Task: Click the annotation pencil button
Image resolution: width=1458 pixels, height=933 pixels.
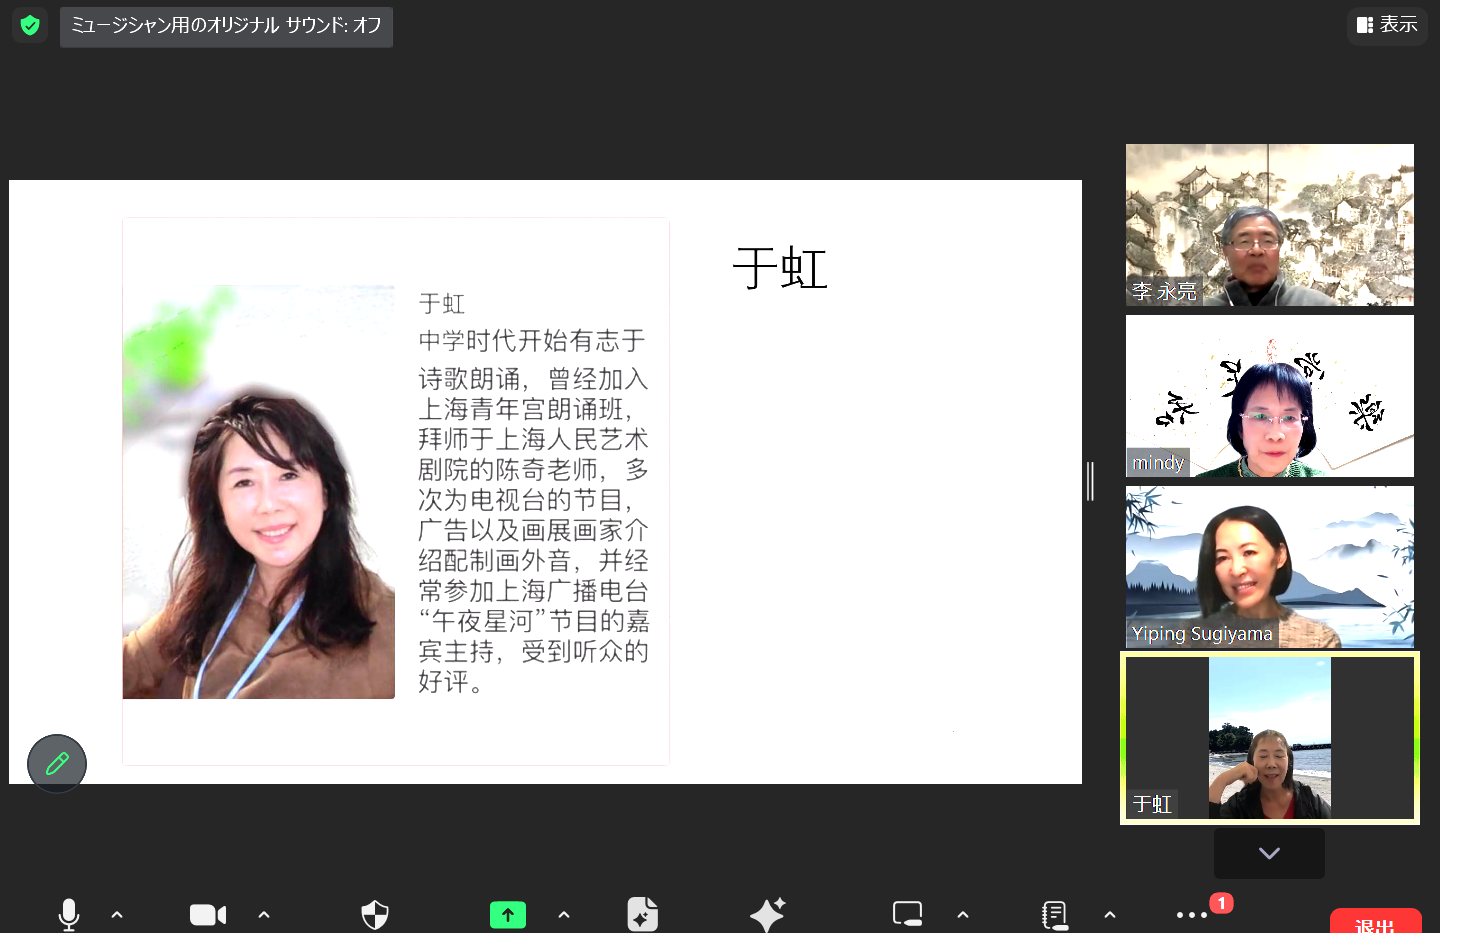Action: click(57, 764)
